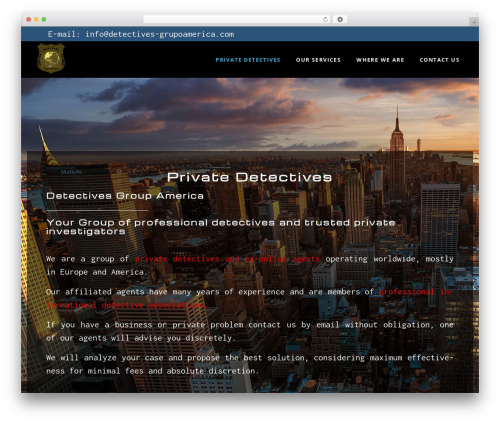Navigate to Contact Us

(439, 60)
